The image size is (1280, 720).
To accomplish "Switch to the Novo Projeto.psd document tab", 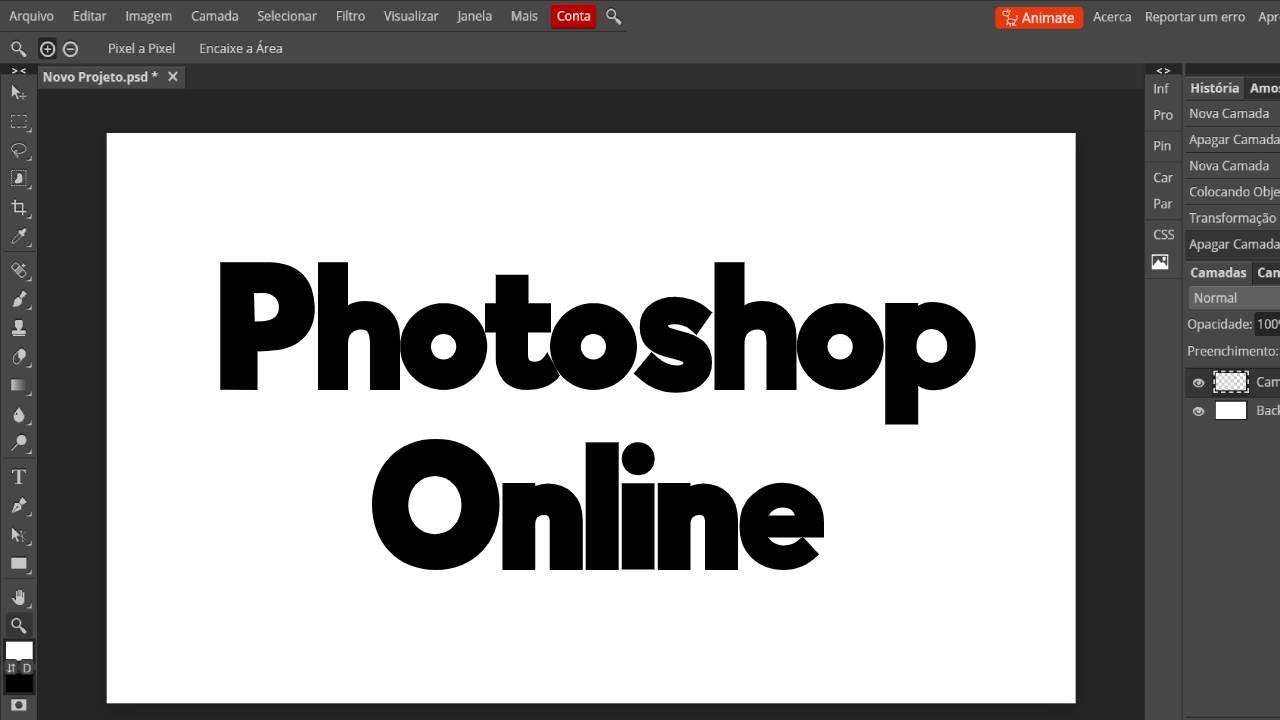I will [100, 77].
